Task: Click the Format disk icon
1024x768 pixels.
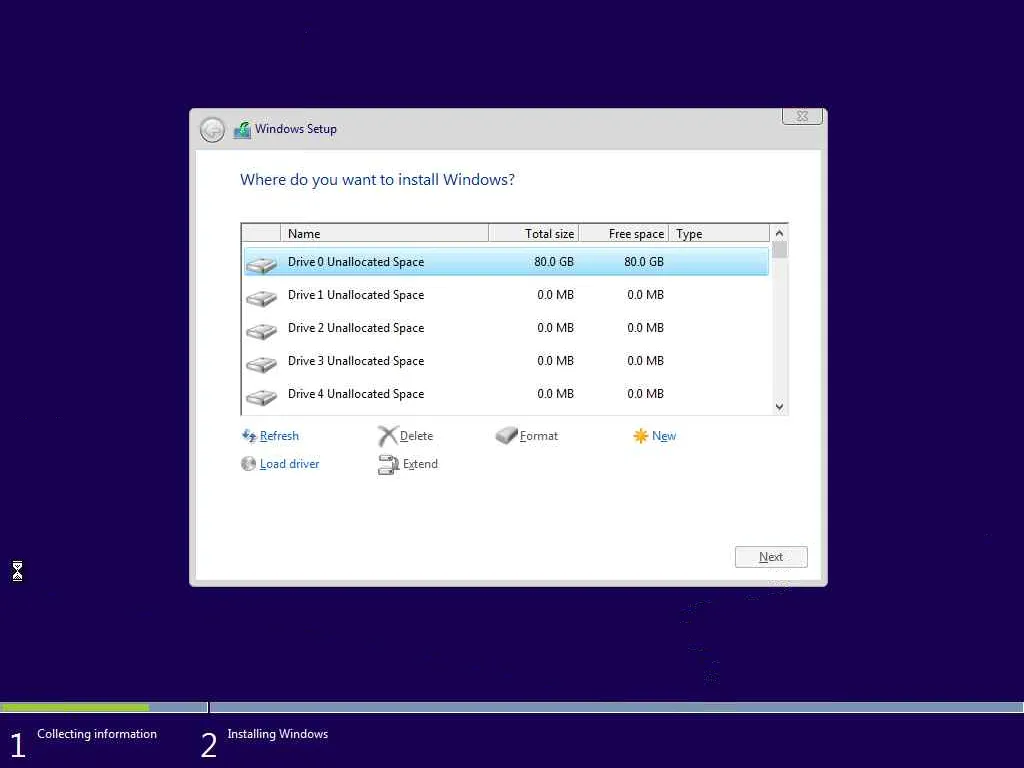Action: [x=506, y=435]
